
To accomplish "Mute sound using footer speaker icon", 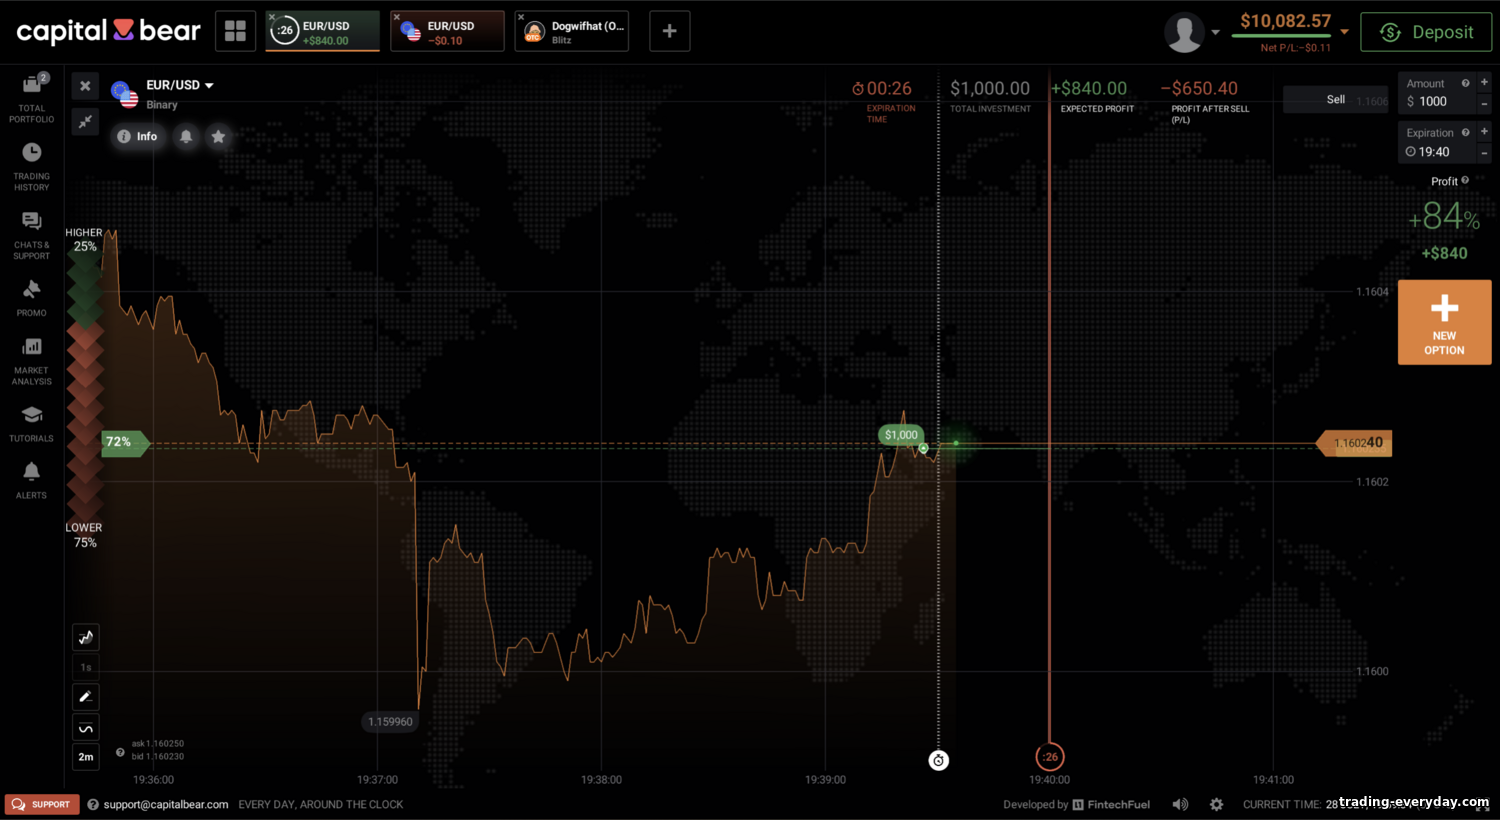I will coord(1181,804).
